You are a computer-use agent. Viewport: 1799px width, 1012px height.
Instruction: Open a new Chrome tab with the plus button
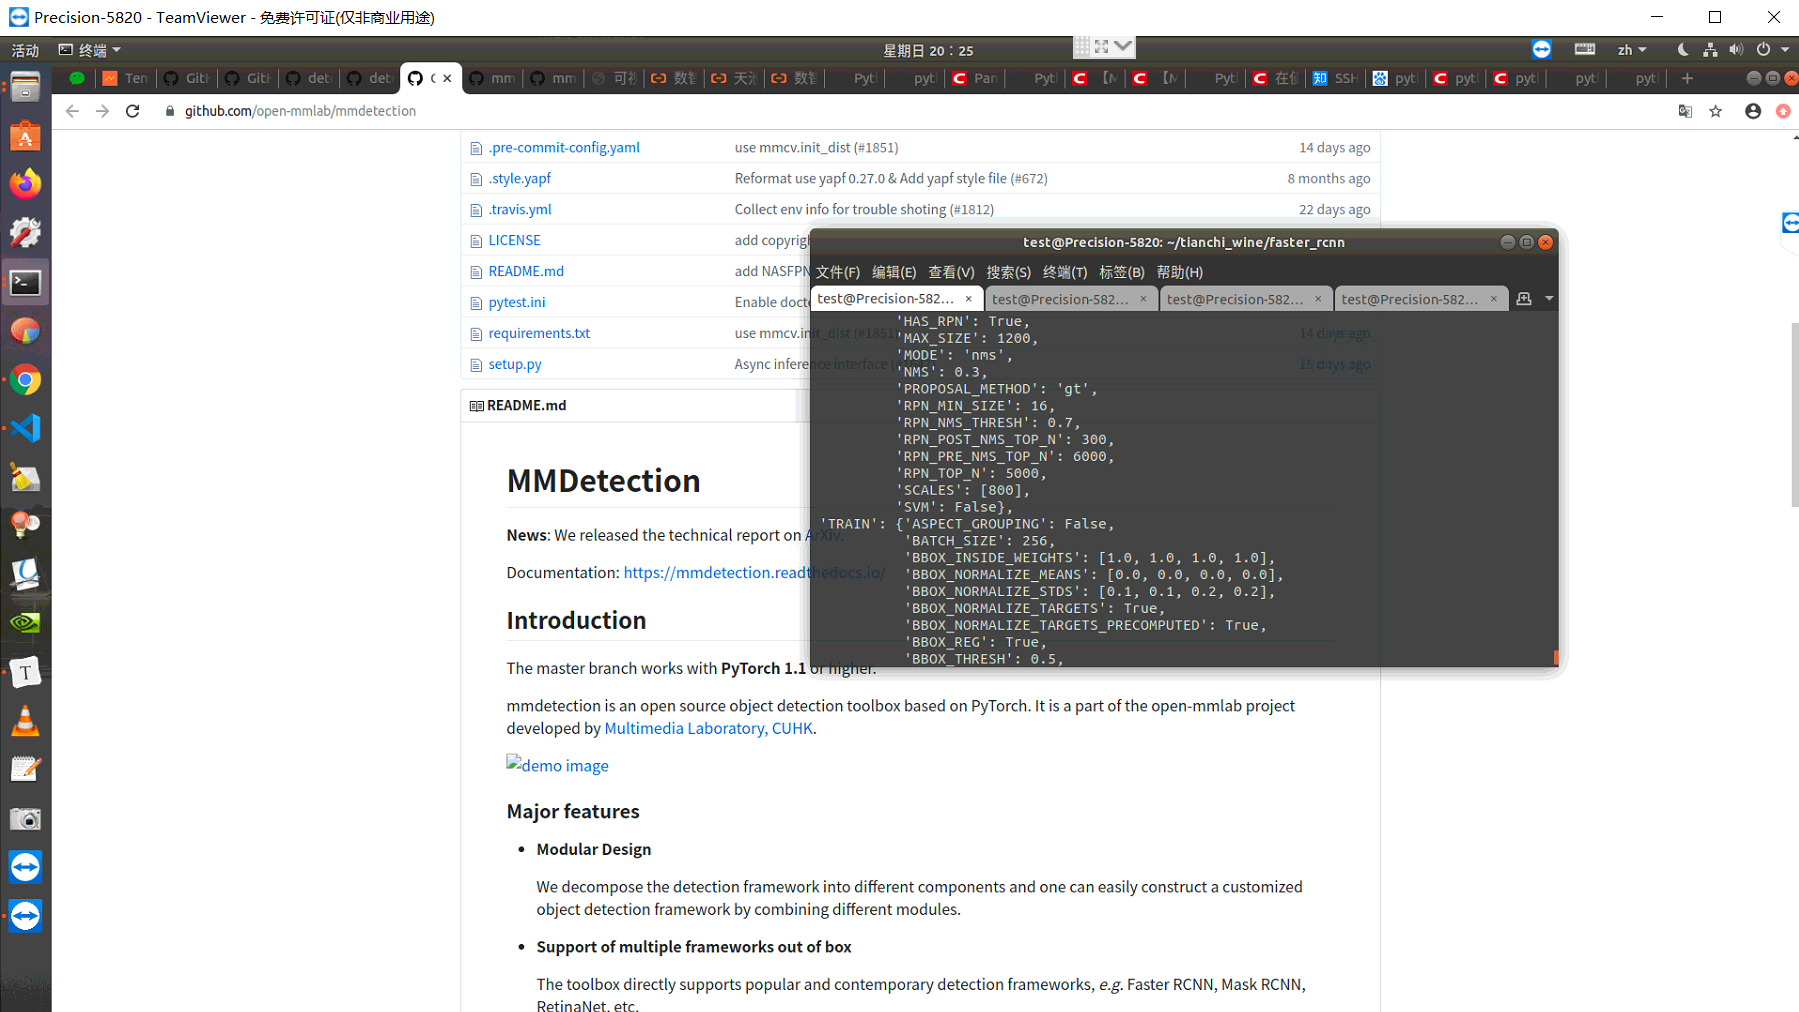point(1687,78)
